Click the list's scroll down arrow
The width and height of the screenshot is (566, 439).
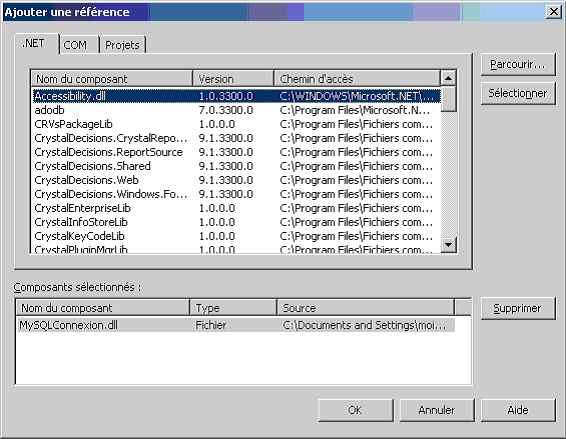(x=448, y=245)
